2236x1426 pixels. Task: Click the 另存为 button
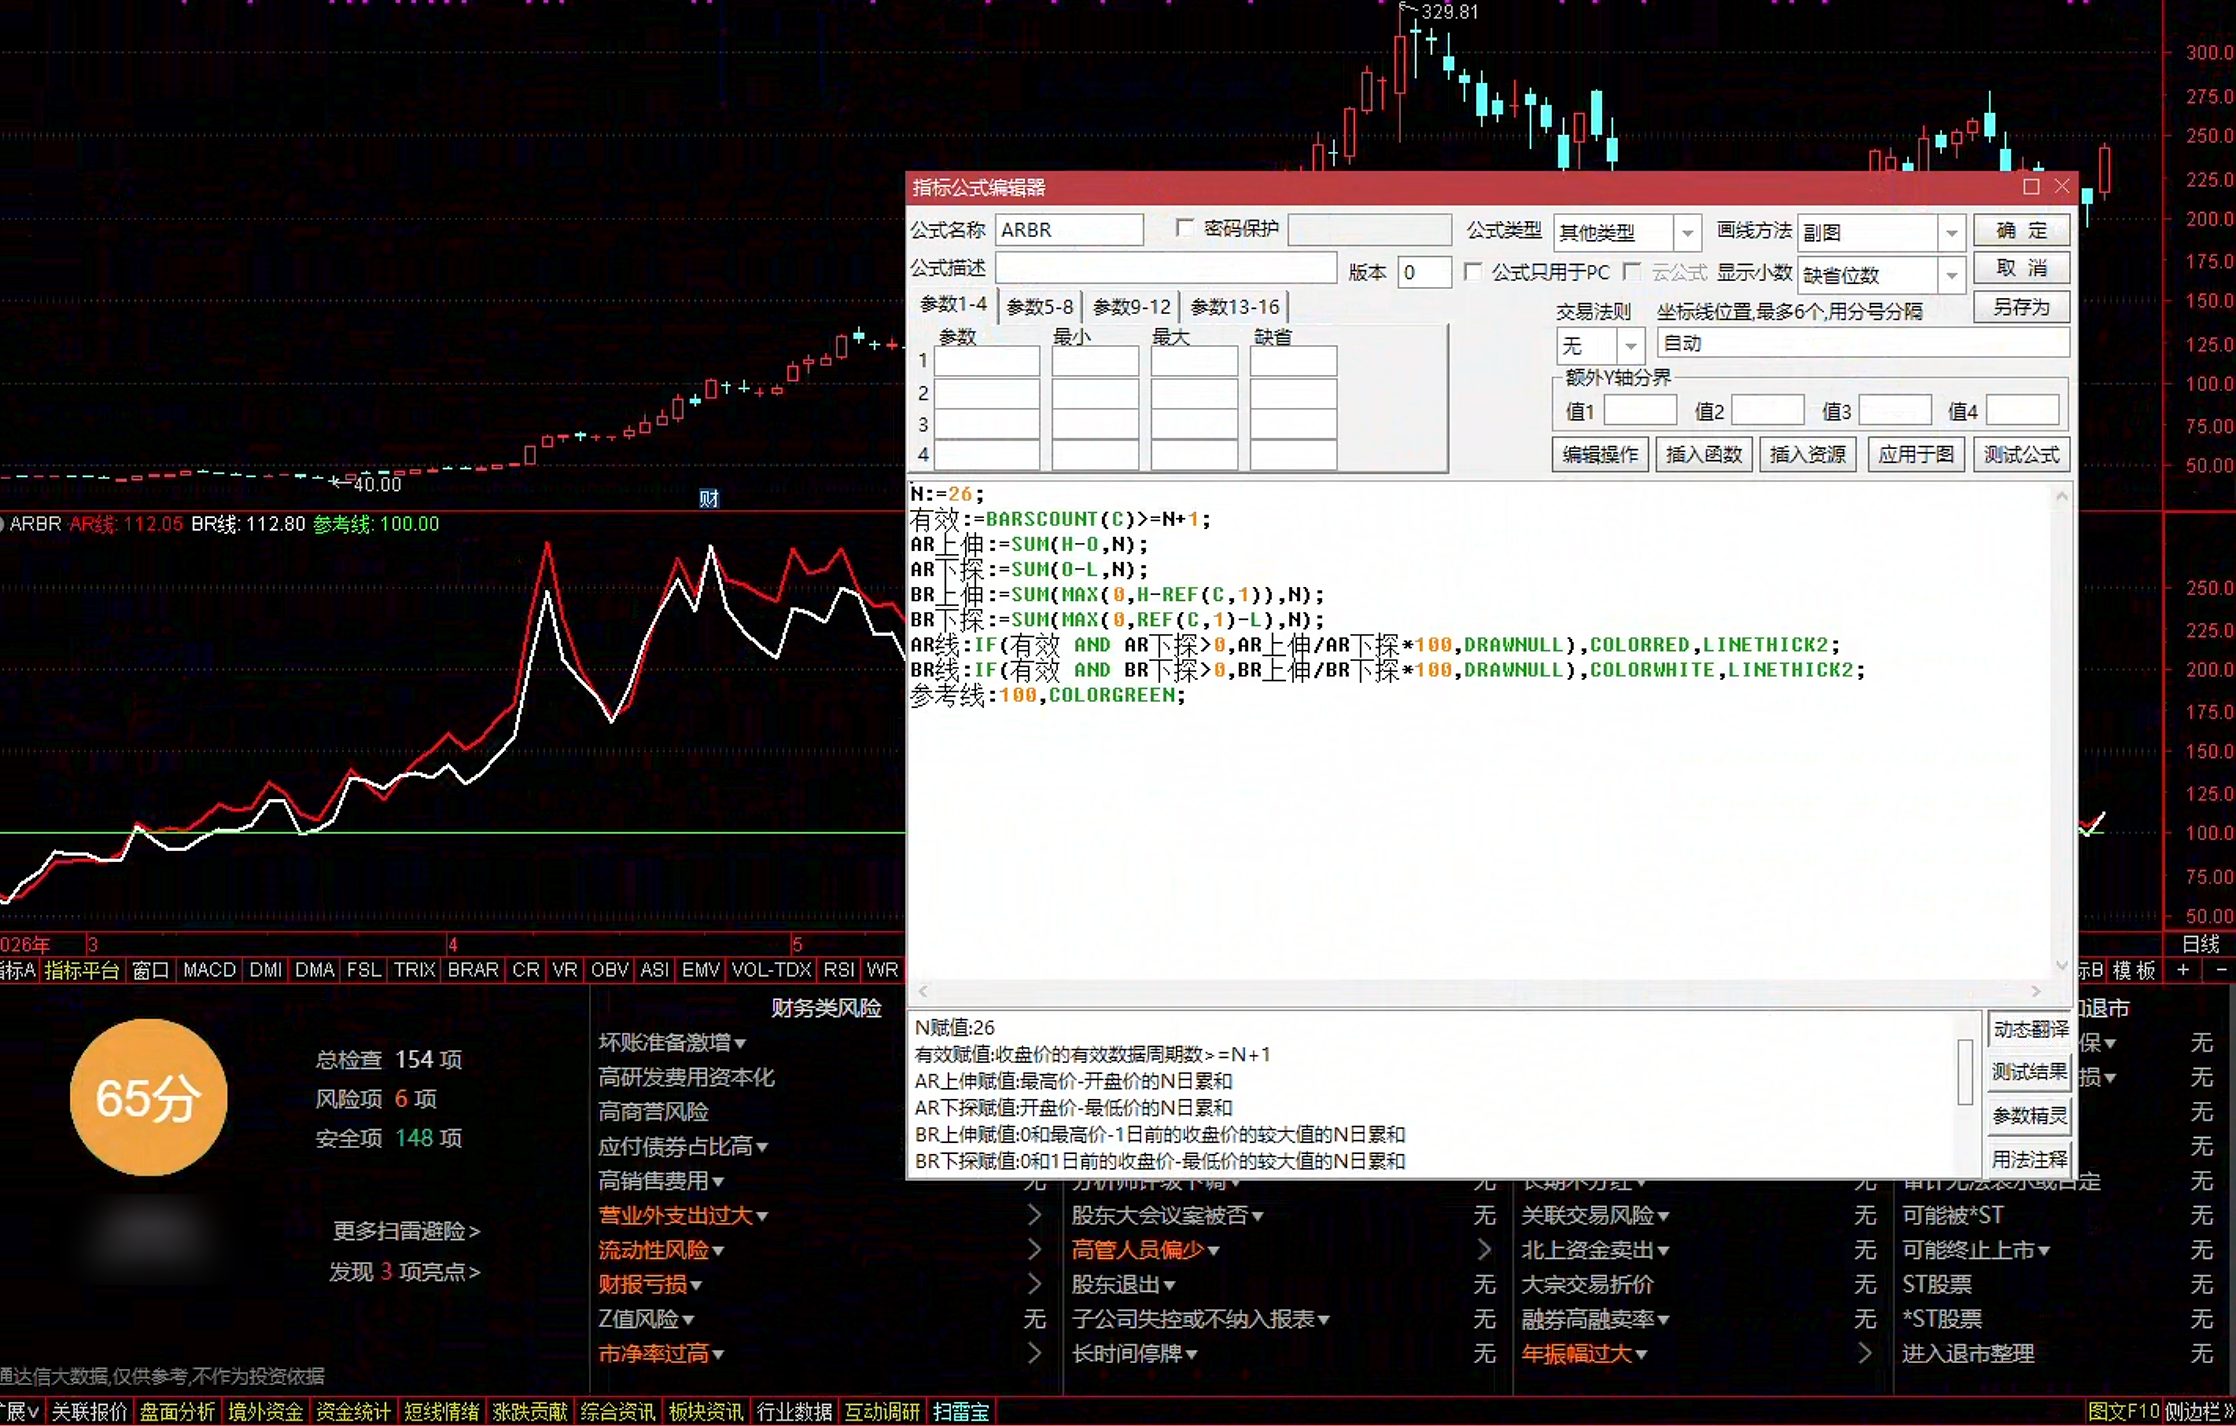point(2021,307)
